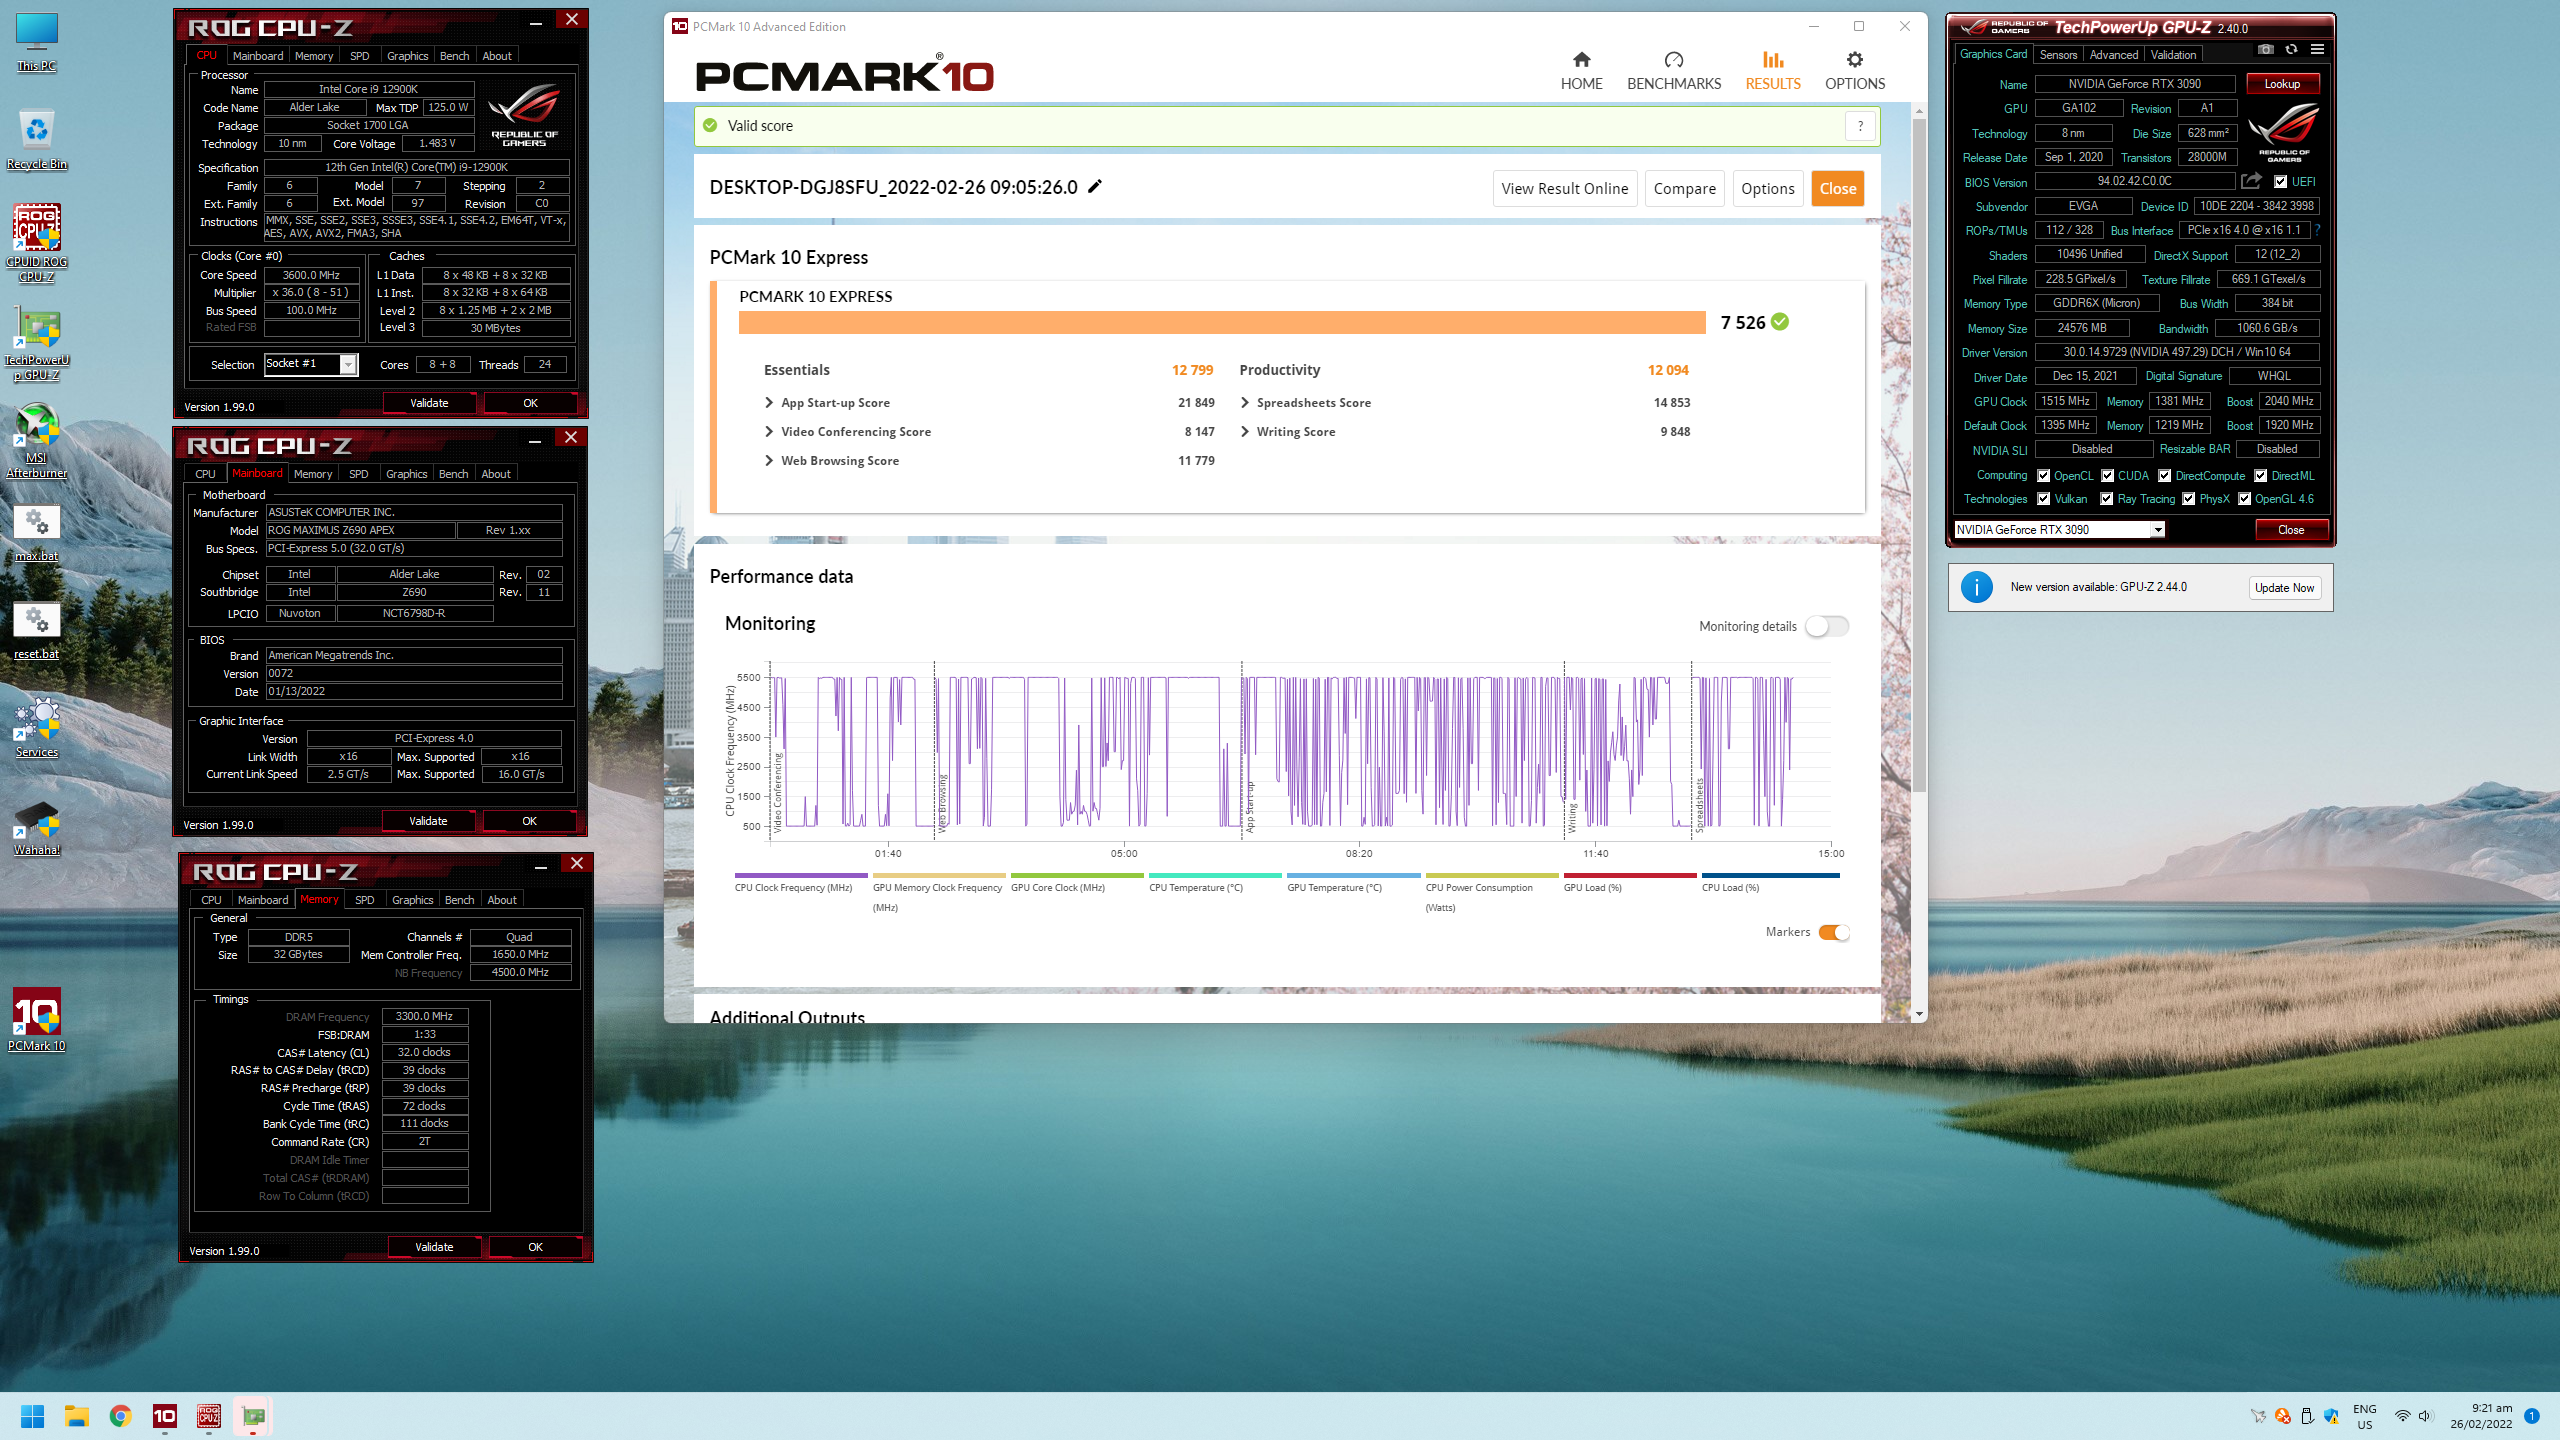
Task: Click Bus Interface question mark in GPU-Z
Action: click(2317, 230)
